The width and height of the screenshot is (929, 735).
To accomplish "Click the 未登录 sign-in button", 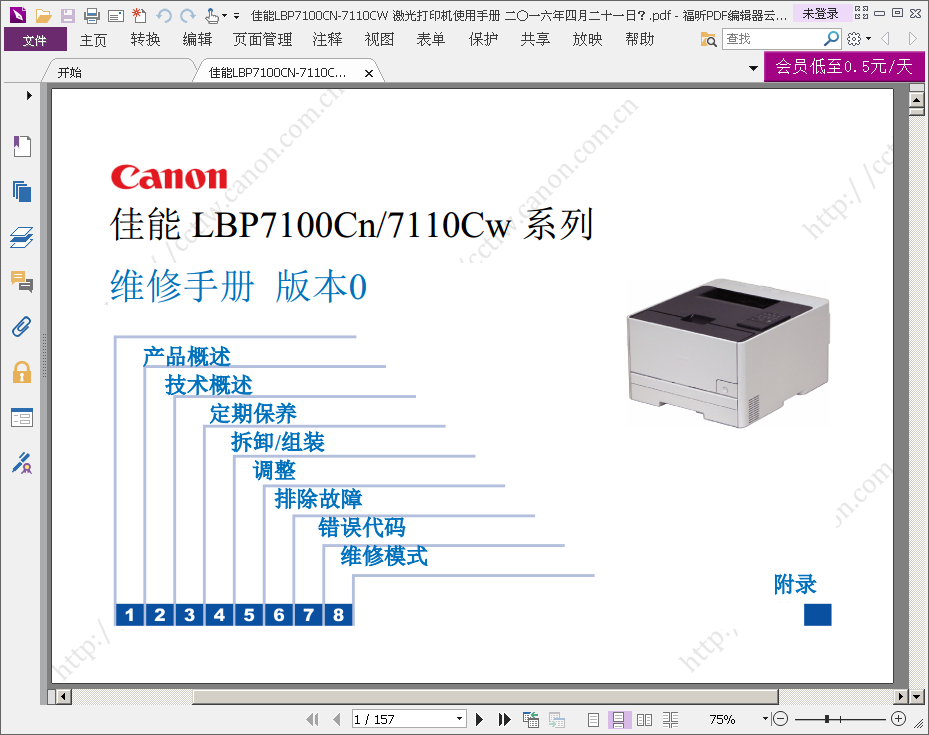I will [x=821, y=14].
